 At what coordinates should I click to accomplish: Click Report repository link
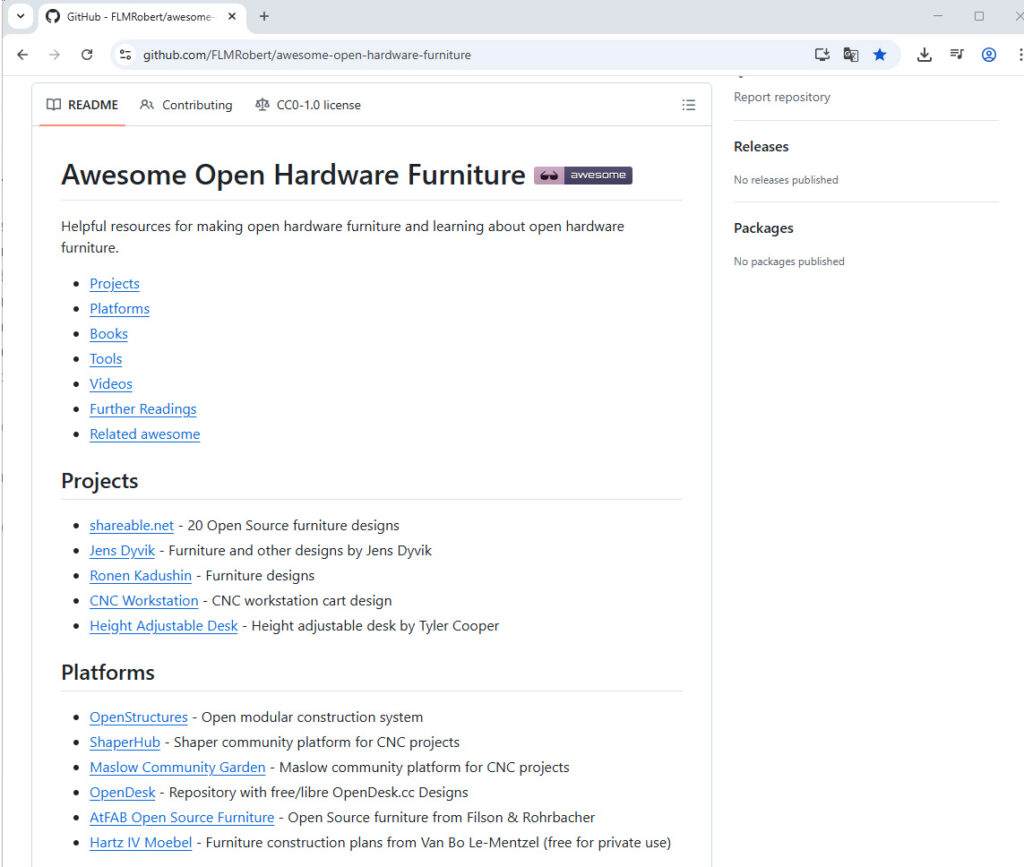(x=781, y=97)
